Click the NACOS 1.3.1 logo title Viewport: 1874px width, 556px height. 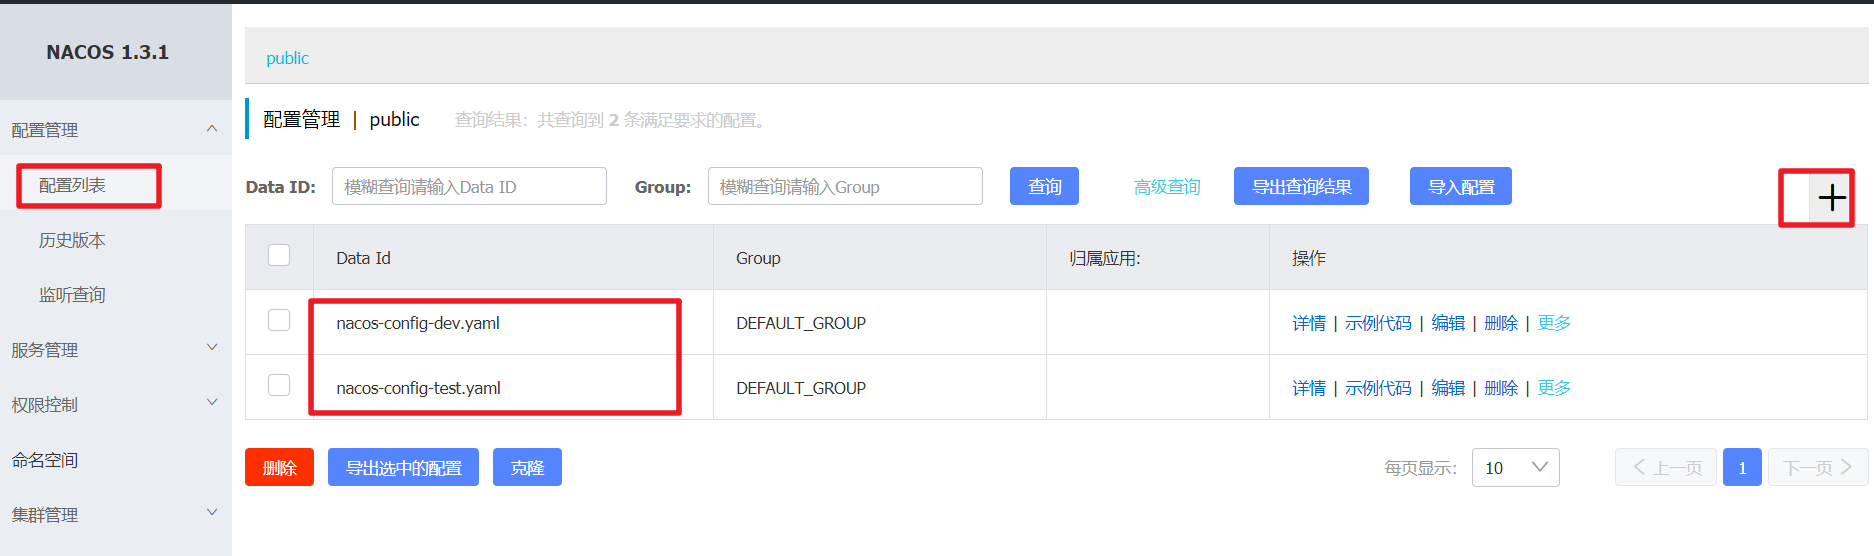[107, 52]
